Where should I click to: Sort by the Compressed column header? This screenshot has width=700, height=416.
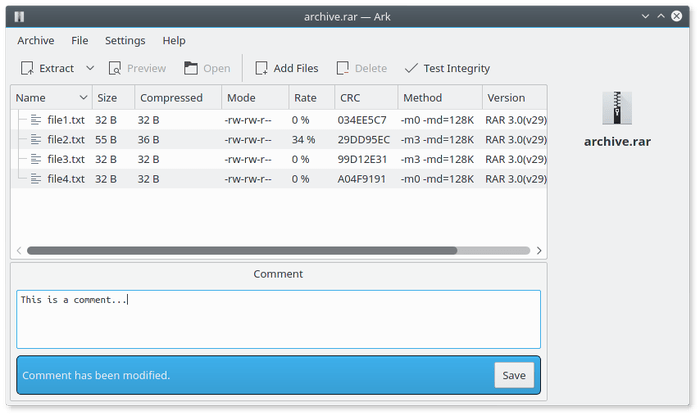[171, 98]
